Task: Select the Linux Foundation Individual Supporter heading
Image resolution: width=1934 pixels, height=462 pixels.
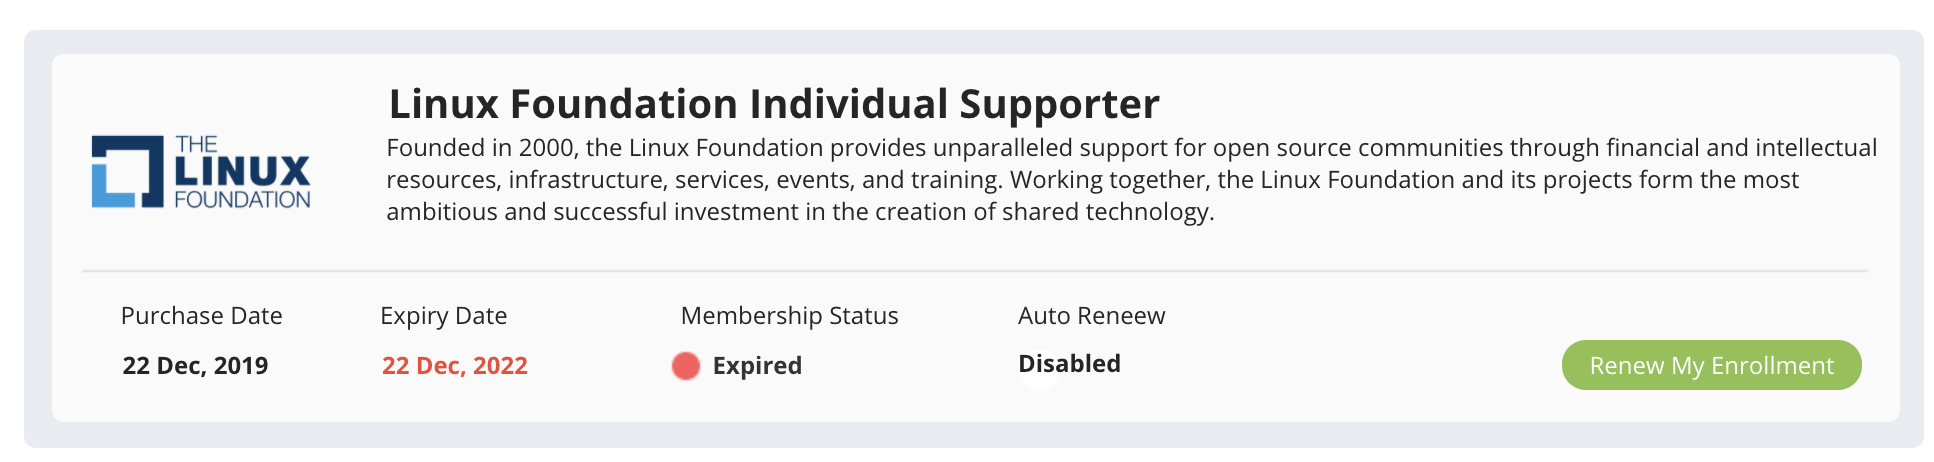Action: click(x=773, y=104)
